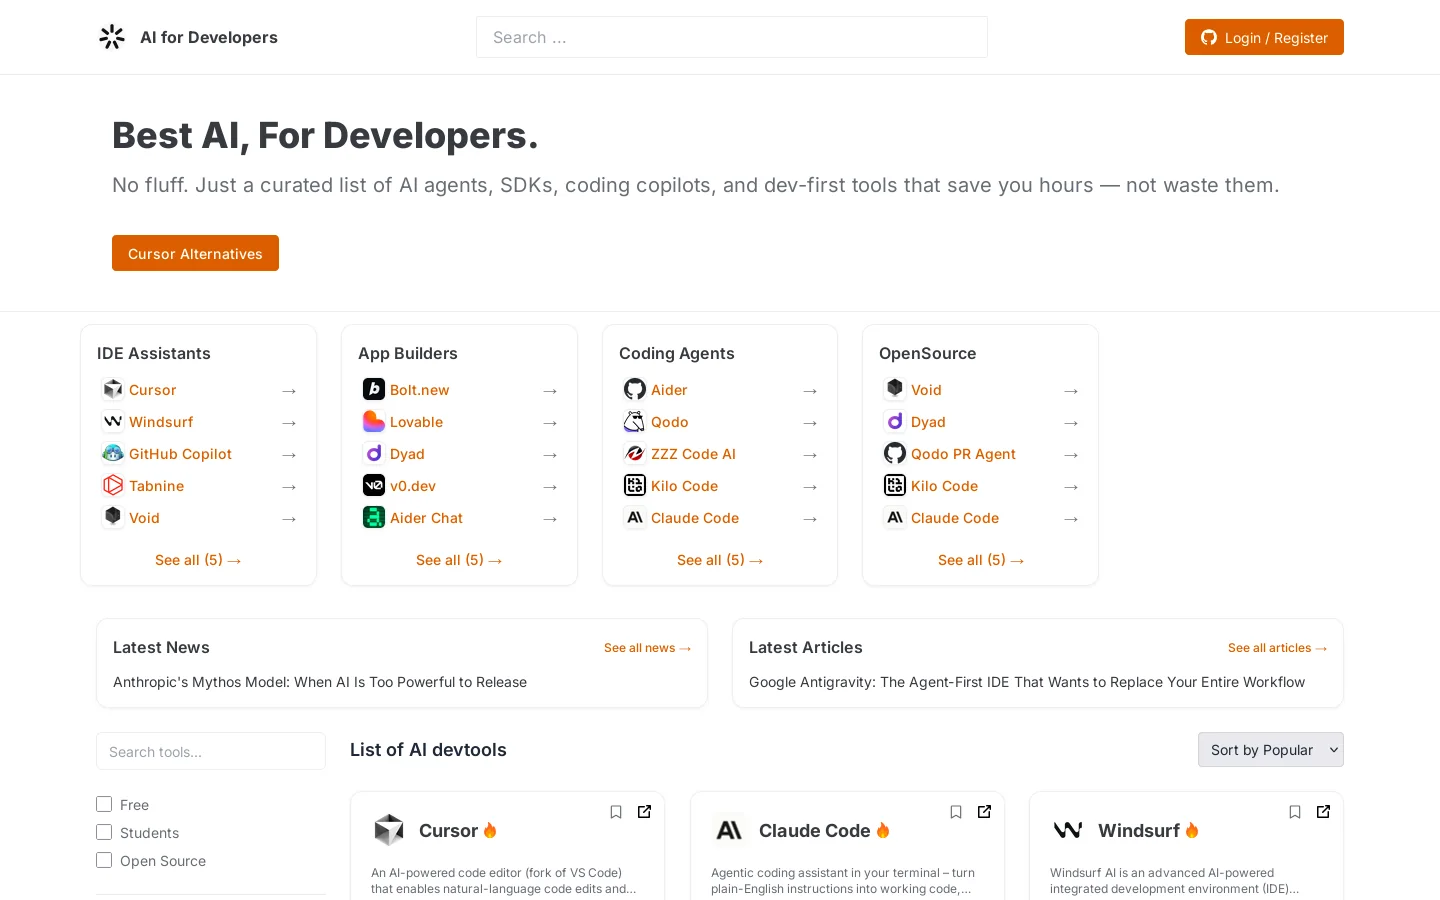The image size is (1440, 900).
Task: Open Dyad in the OpenSource list
Action: coord(928,422)
